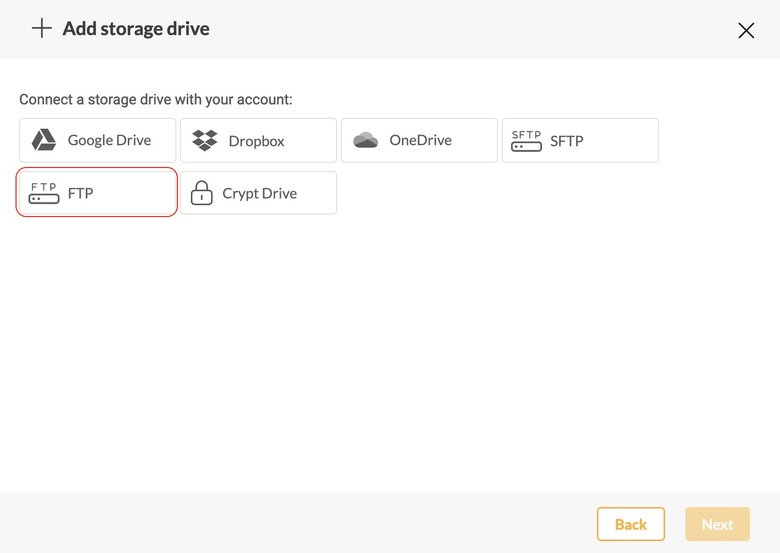The height and width of the screenshot is (553, 780).
Task: Click the empty area below drive options
Action: (390, 350)
